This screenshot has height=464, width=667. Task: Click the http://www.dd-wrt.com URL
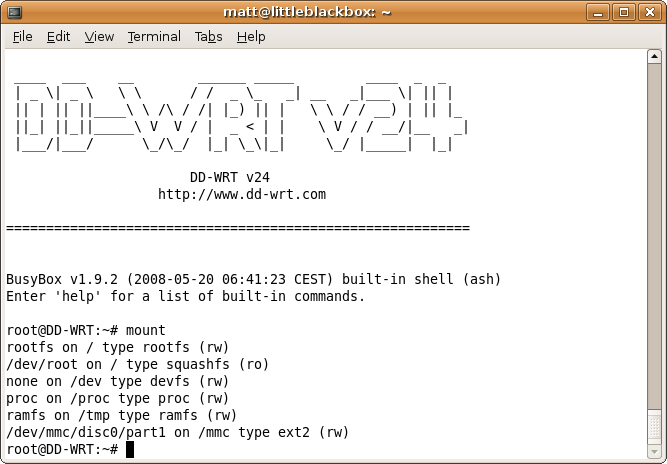tap(241, 195)
